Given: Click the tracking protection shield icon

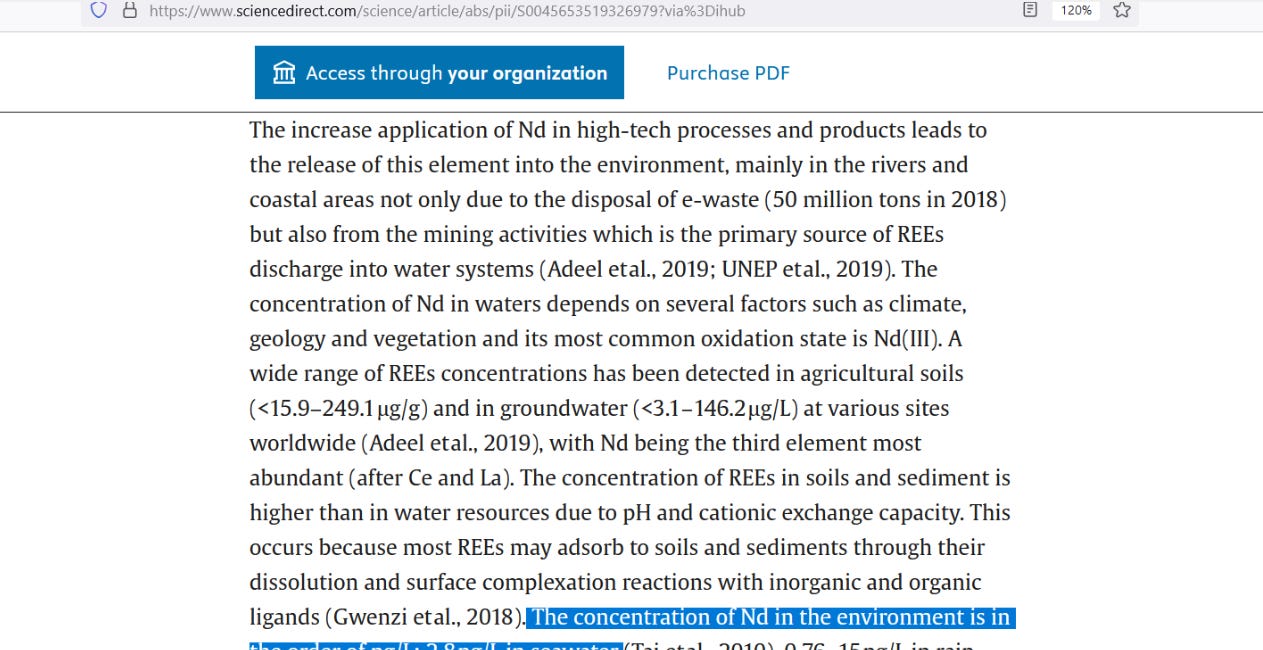Looking at the screenshot, I should (96, 11).
